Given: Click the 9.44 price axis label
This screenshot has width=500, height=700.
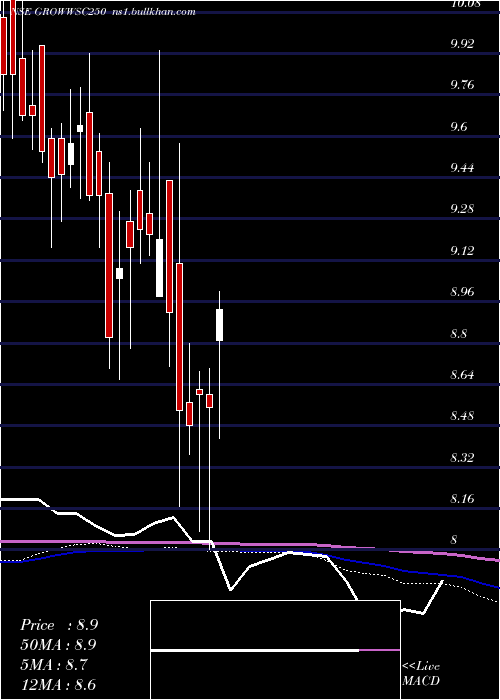Looking at the screenshot, I should pyautogui.click(x=462, y=168).
